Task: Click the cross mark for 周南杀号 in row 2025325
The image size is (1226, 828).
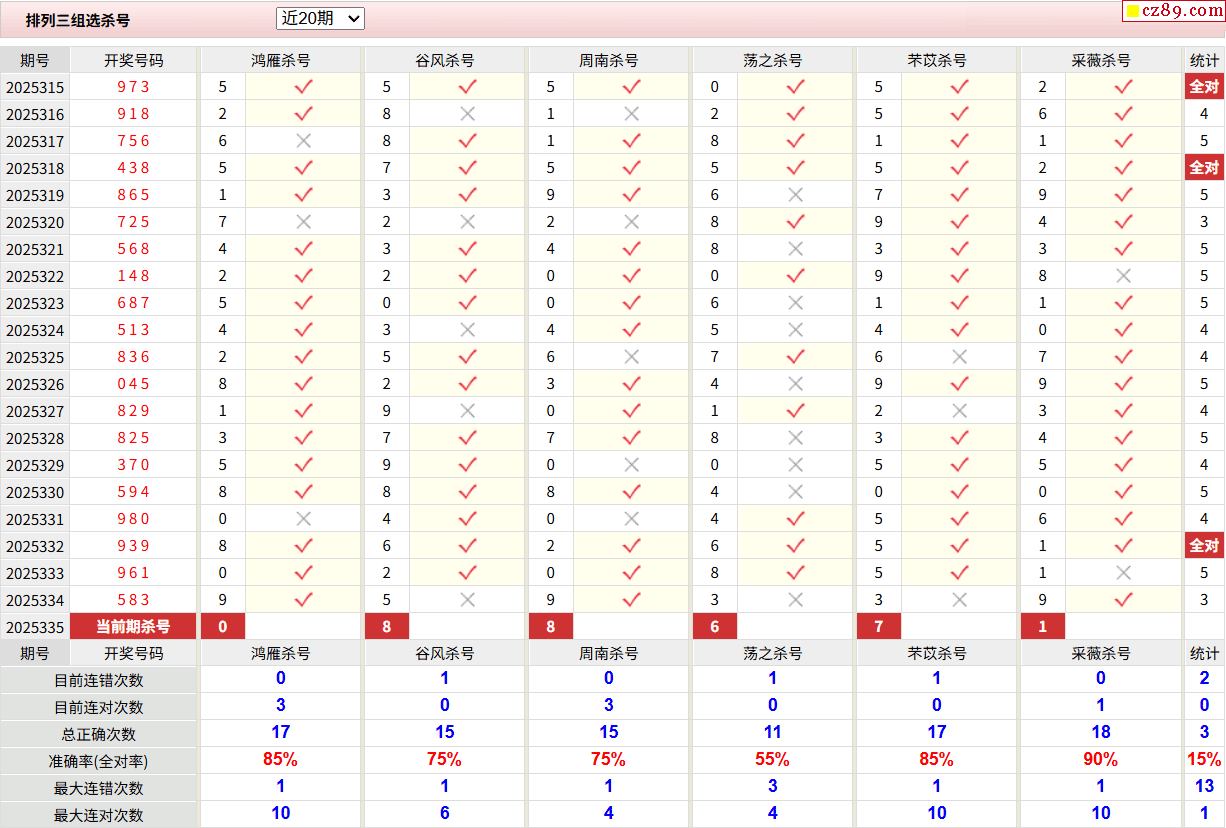Action: click(631, 357)
